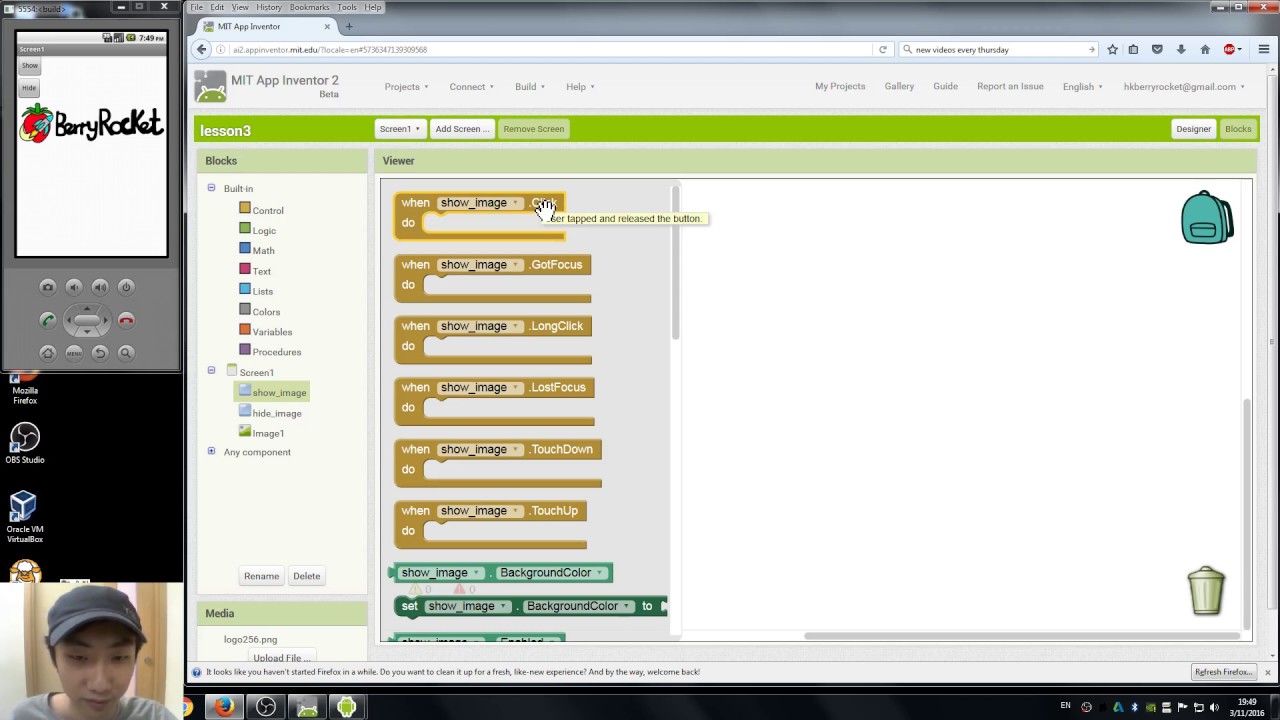This screenshot has width=1280, height=720.
Task: Click the Refresh Firefox button
Action: point(1223,672)
